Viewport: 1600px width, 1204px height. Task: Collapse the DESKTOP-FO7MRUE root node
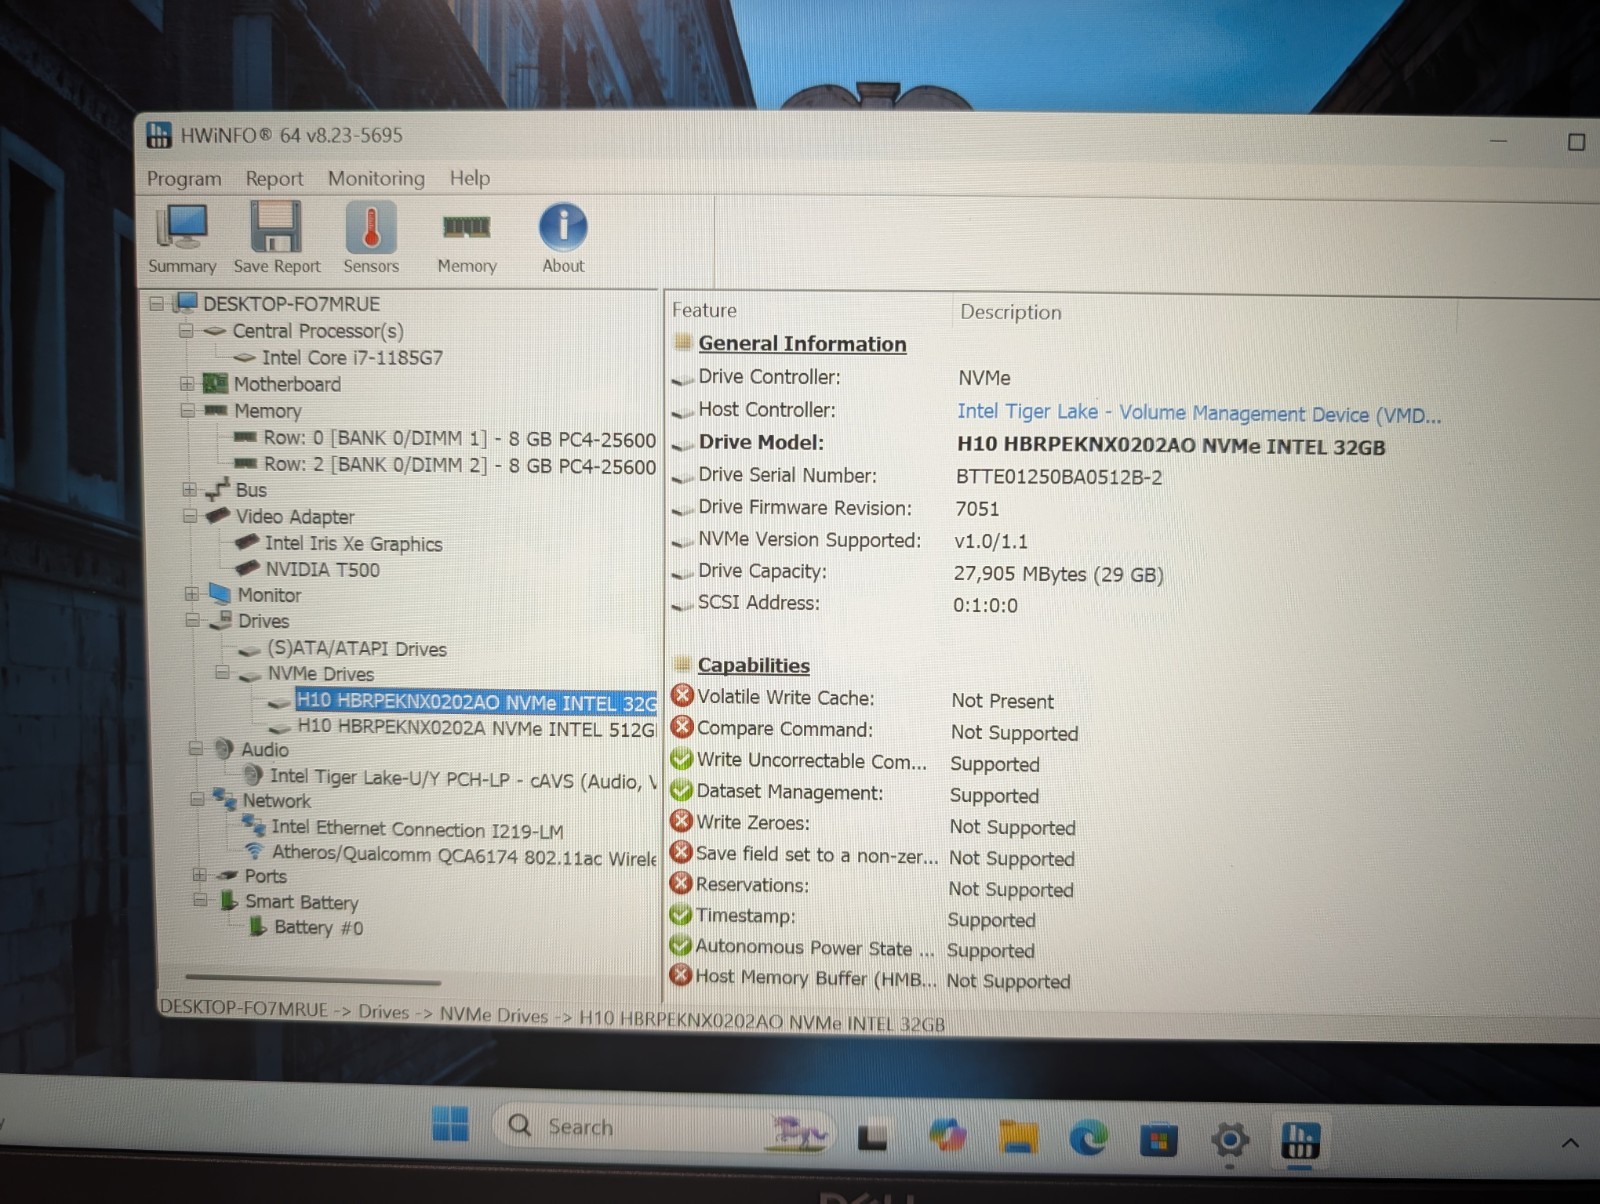coord(157,303)
